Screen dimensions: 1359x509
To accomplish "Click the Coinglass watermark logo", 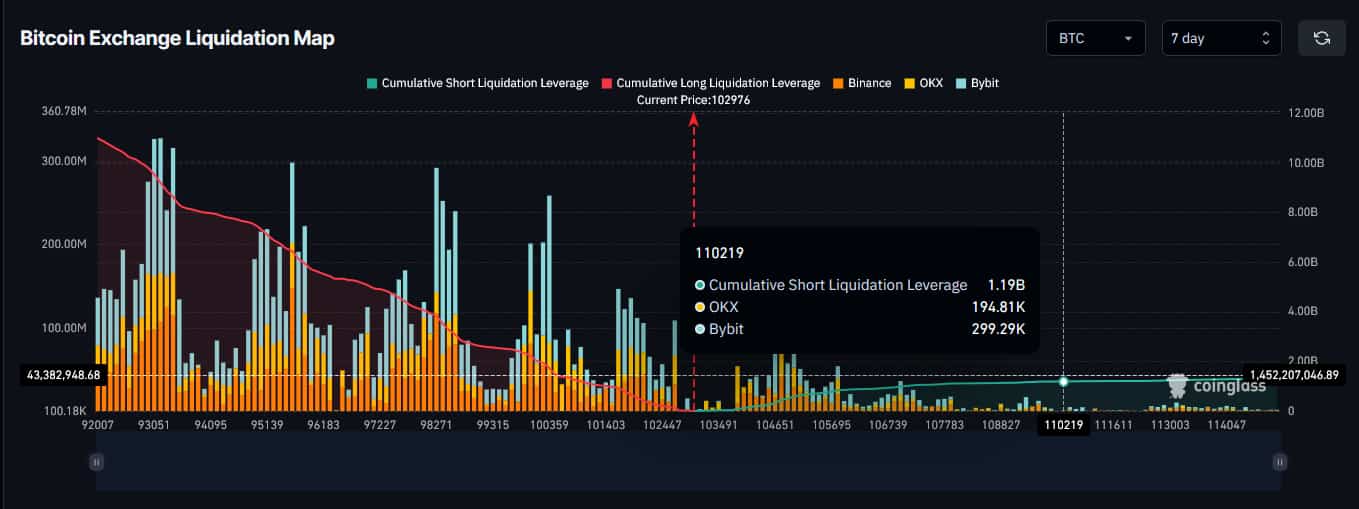I will coord(1217,385).
